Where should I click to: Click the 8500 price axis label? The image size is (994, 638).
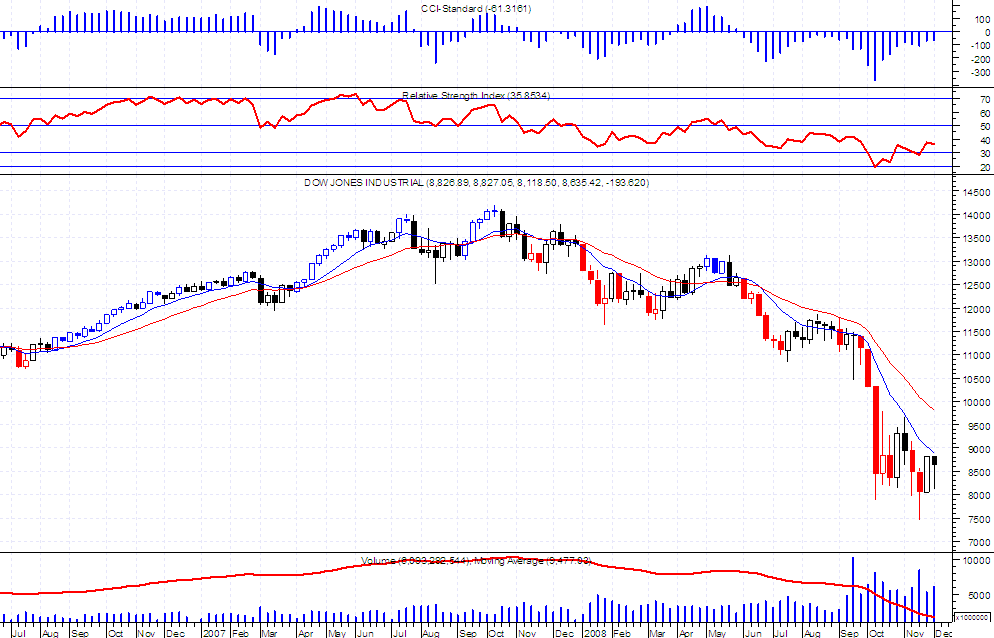pos(981,472)
